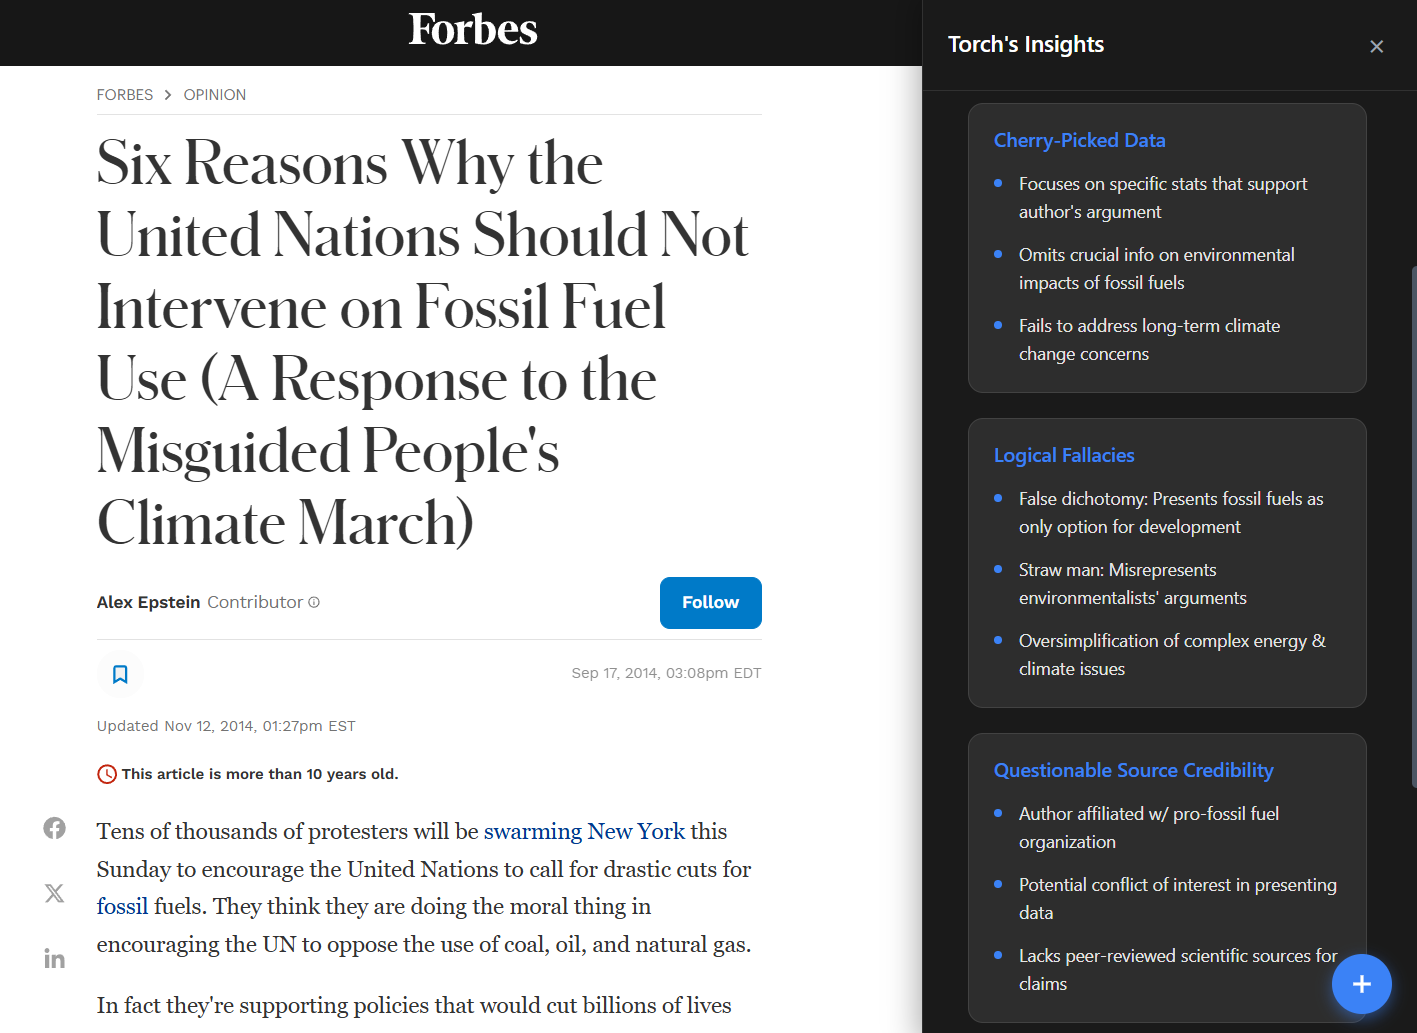Click the Forbes logo in header
The width and height of the screenshot is (1417, 1033).
pyautogui.click(x=473, y=30)
